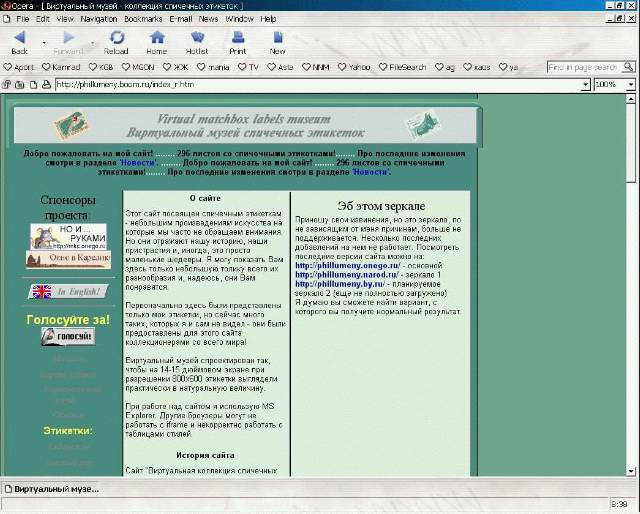Click the Forward arrow button
Viewport: 640px width, 514px height.
(68, 42)
